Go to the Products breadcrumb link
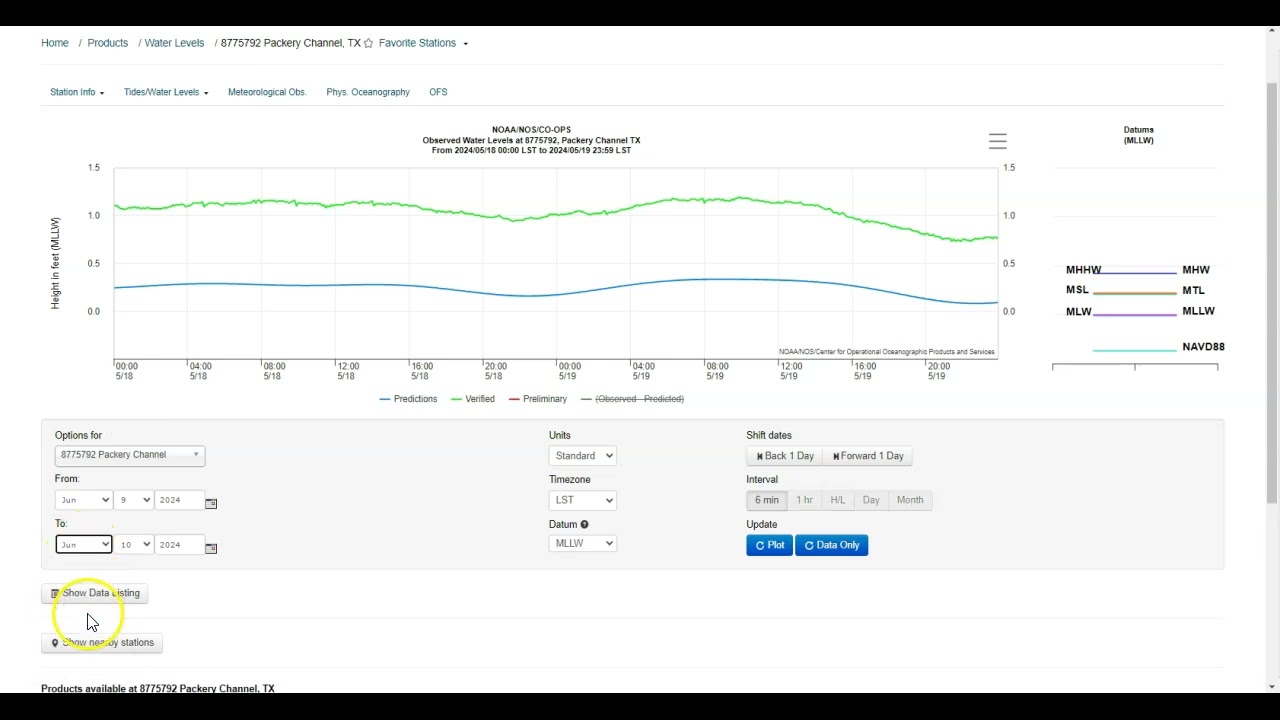1280x720 pixels. pyautogui.click(x=108, y=43)
